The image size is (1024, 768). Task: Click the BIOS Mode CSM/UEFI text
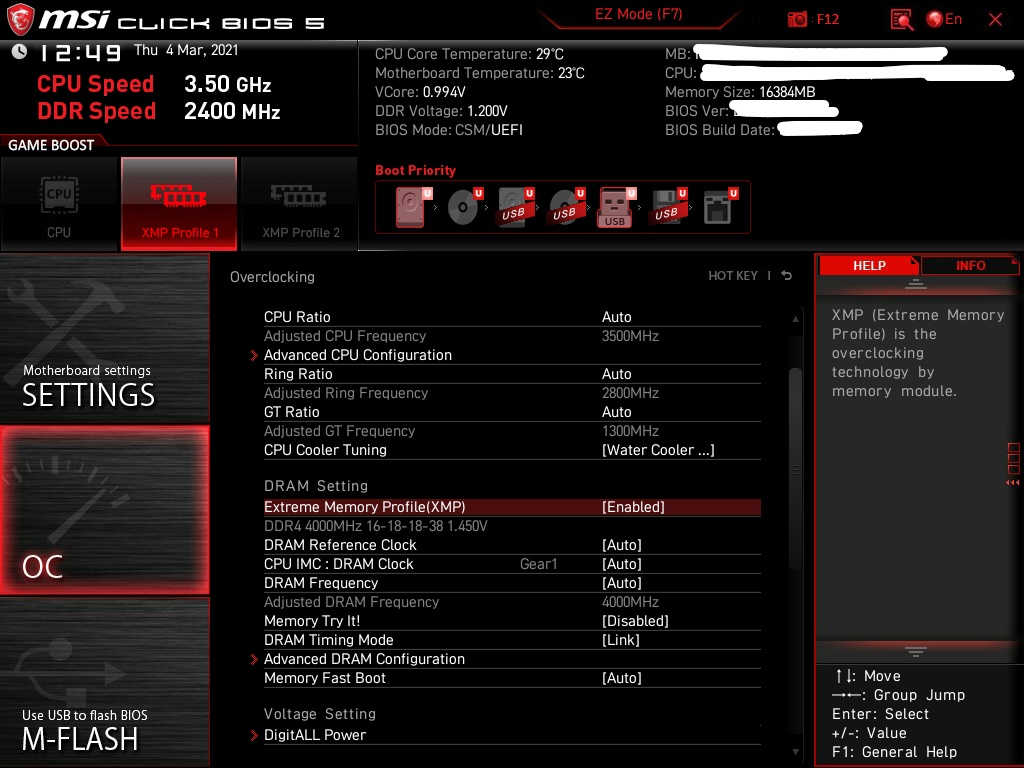pos(449,130)
